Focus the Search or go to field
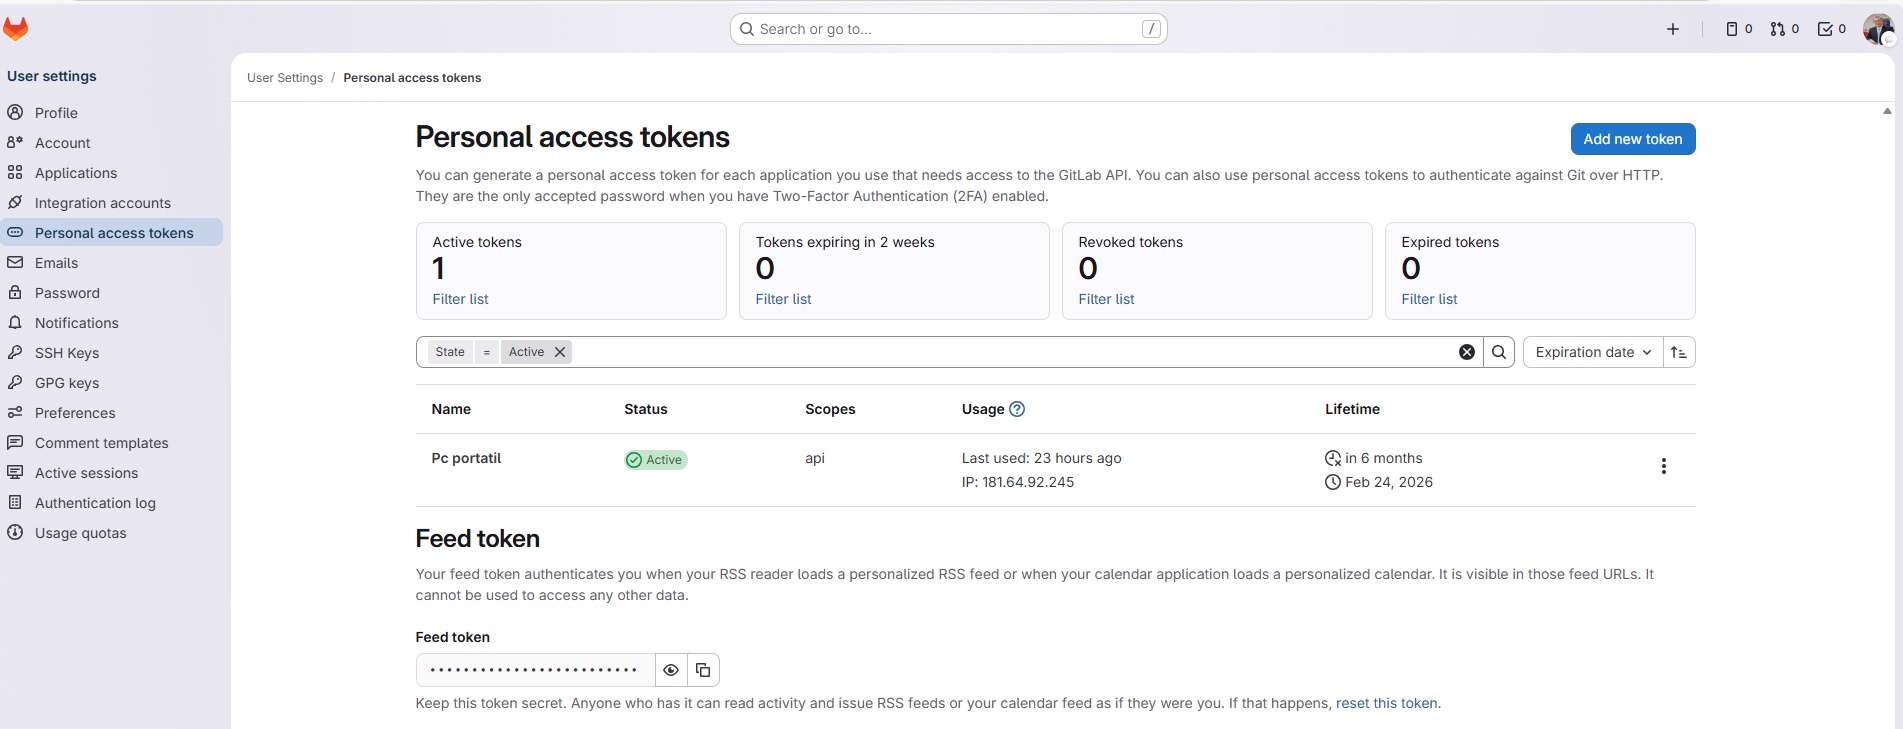1903x729 pixels. pyautogui.click(x=948, y=29)
